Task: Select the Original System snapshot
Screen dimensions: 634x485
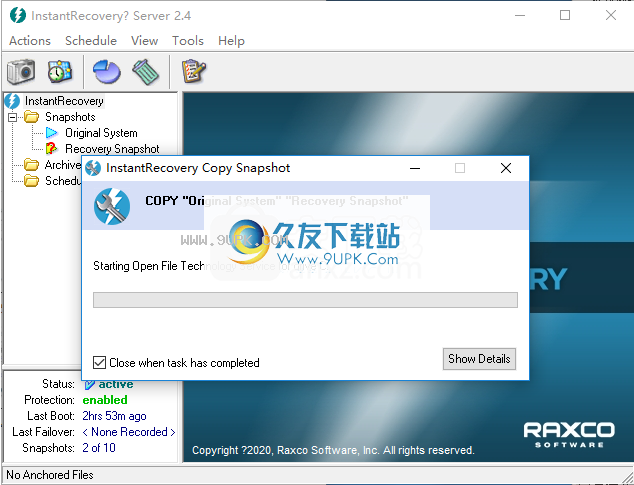Action: point(101,133)
